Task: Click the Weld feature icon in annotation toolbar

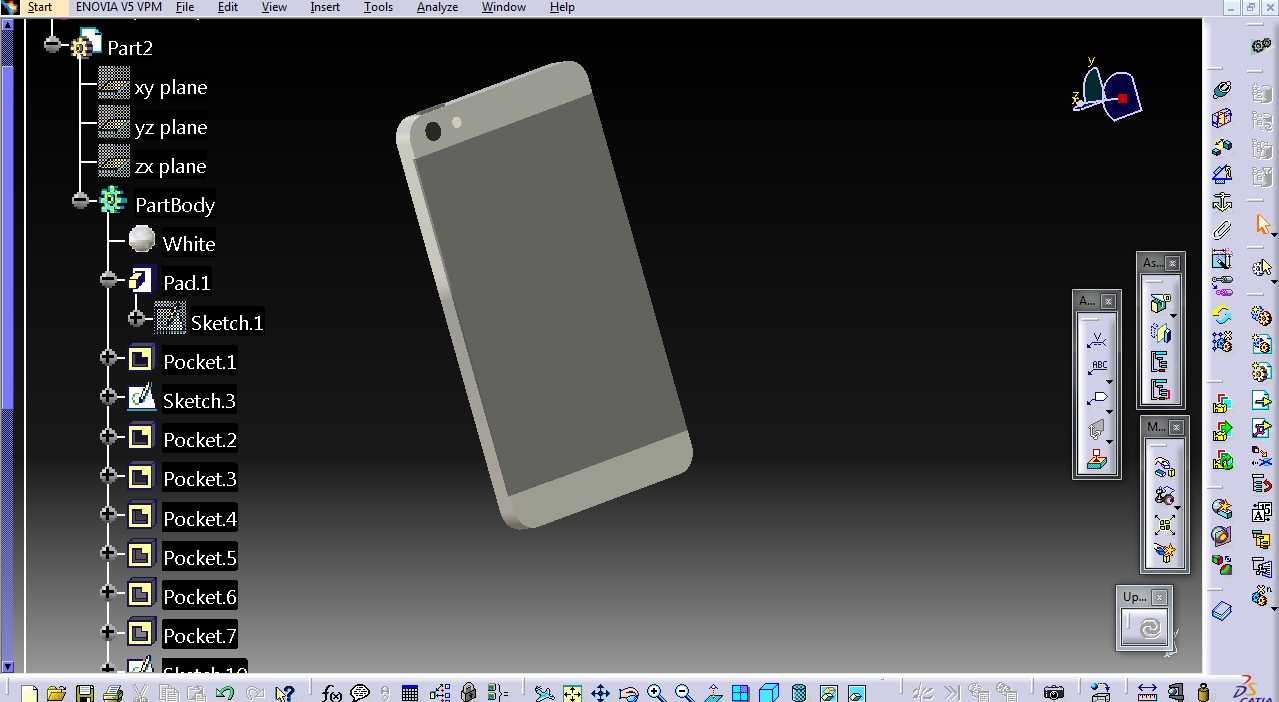Action: [1098, 340]
